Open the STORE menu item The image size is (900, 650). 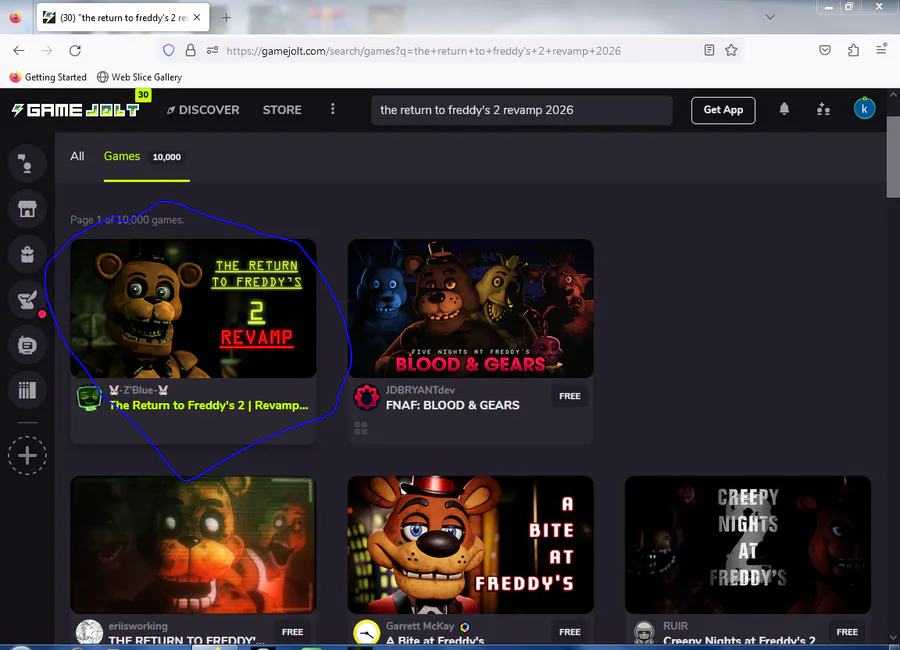click(x=282, y=110)
